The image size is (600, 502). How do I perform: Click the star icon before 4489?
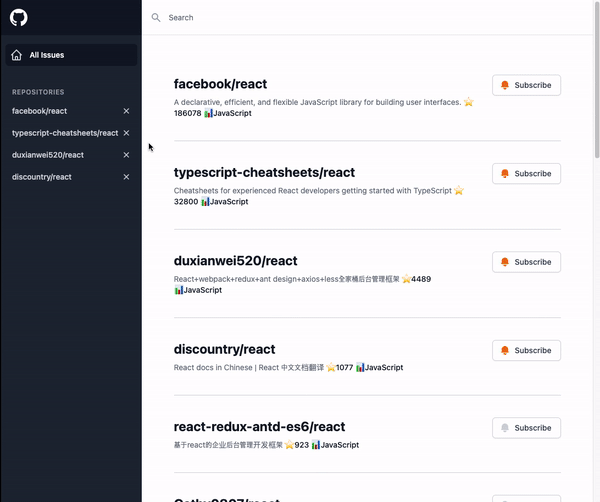(406, 279)
